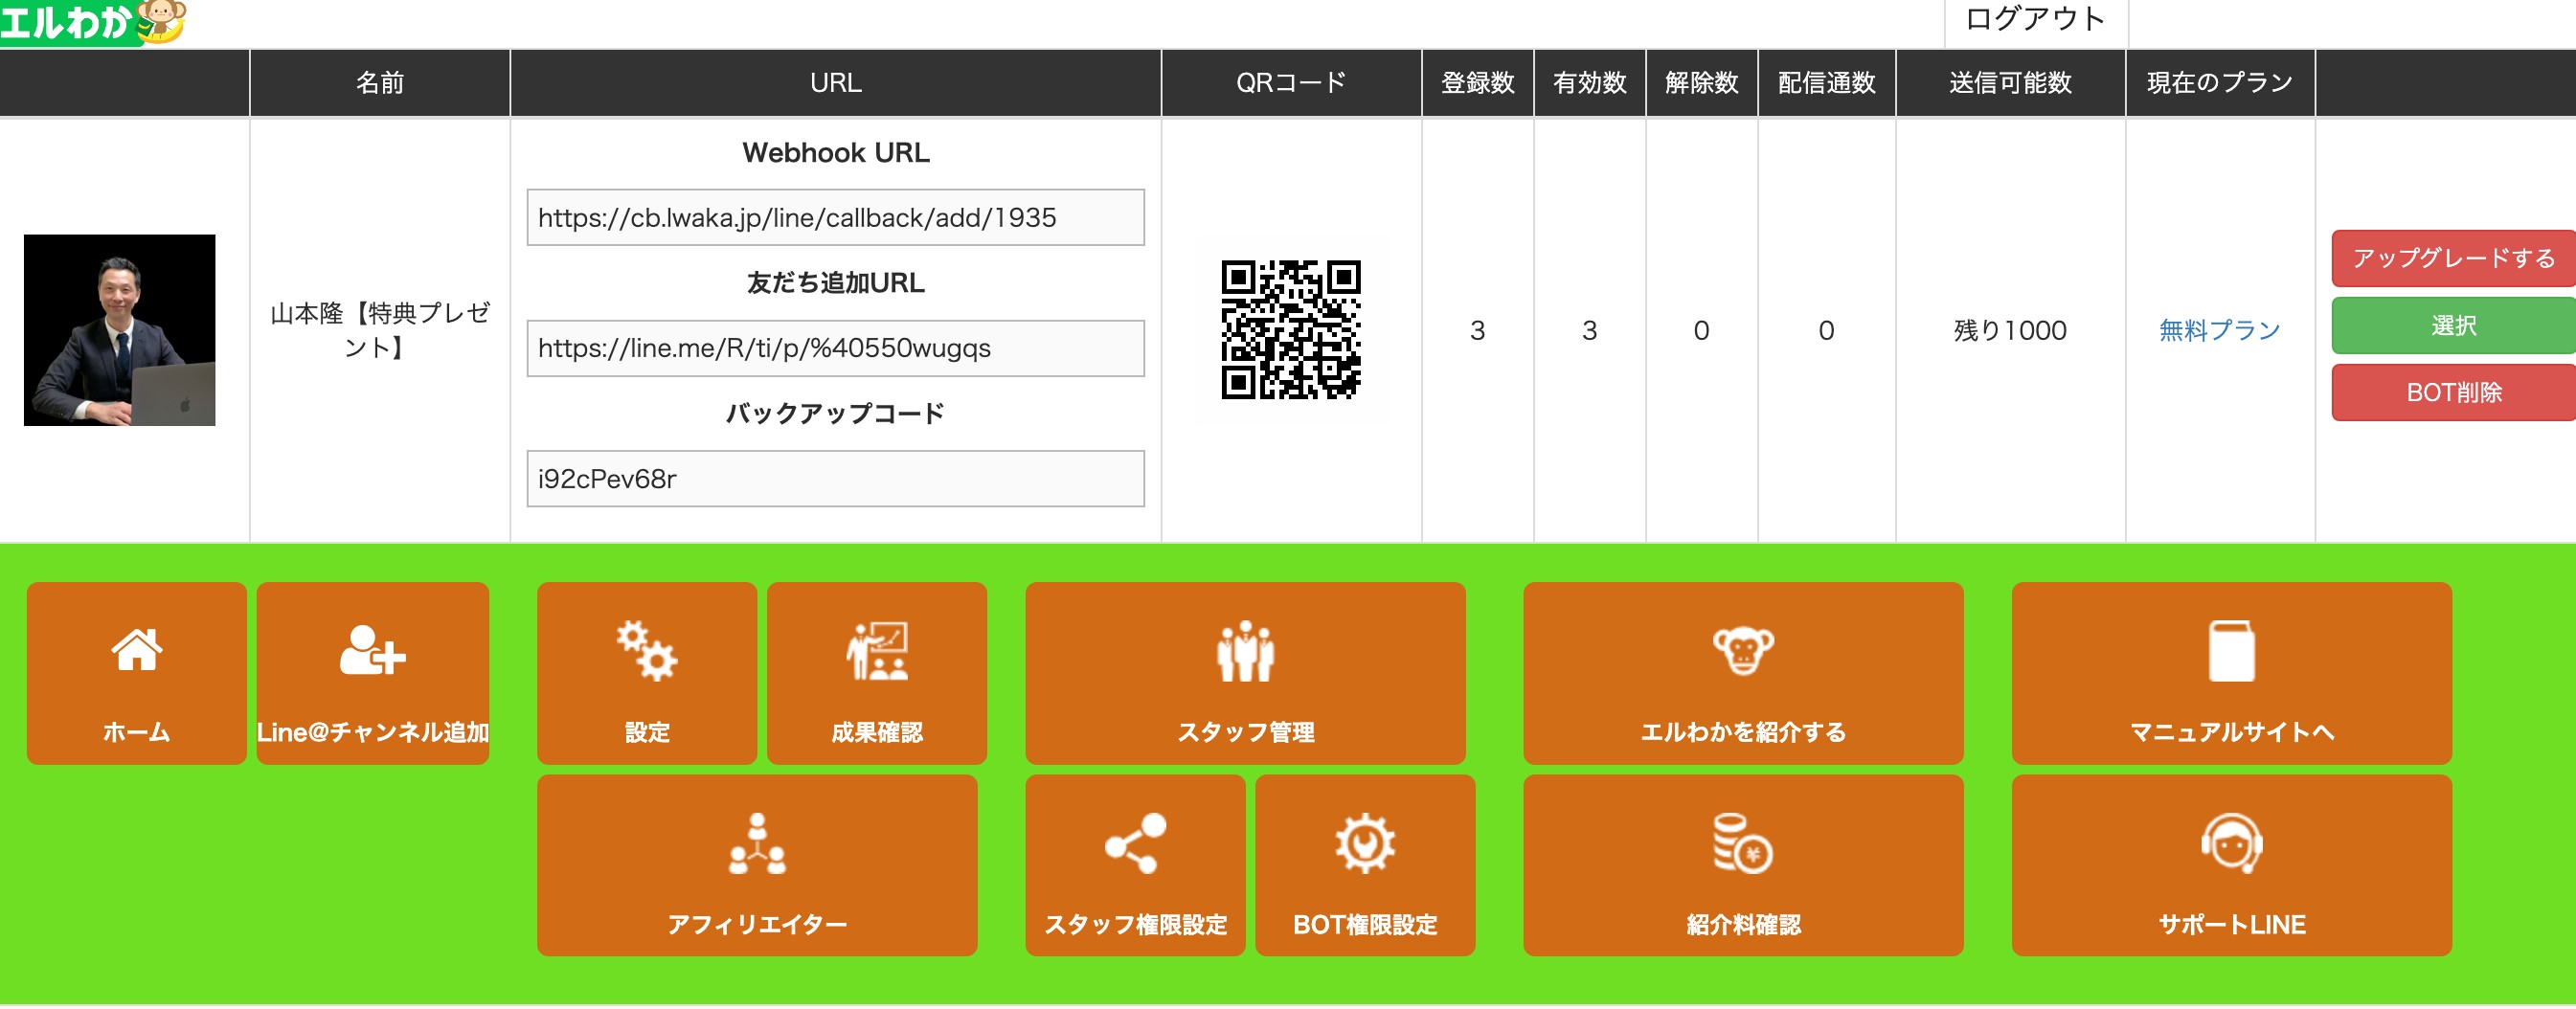Click the マニュアルサイトへ menu label

[x=2231, y=732]
